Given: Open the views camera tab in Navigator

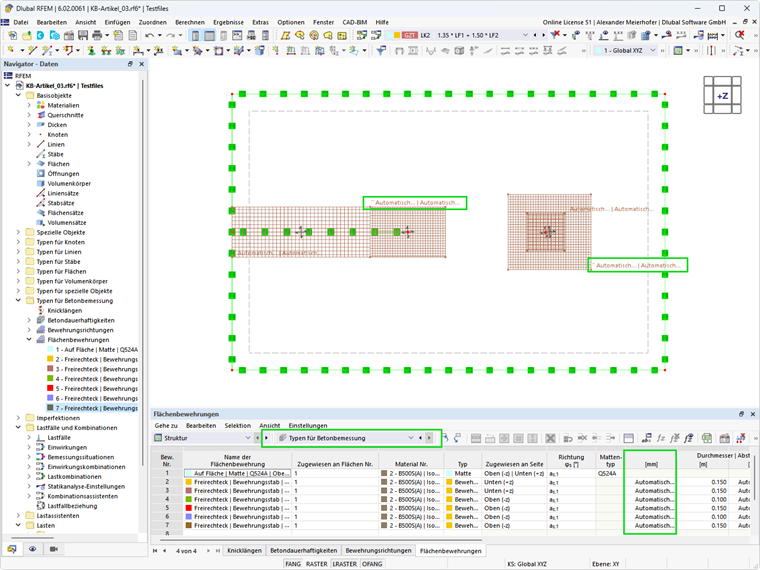Looking at the screenshot, I should [x=53, y=549].
